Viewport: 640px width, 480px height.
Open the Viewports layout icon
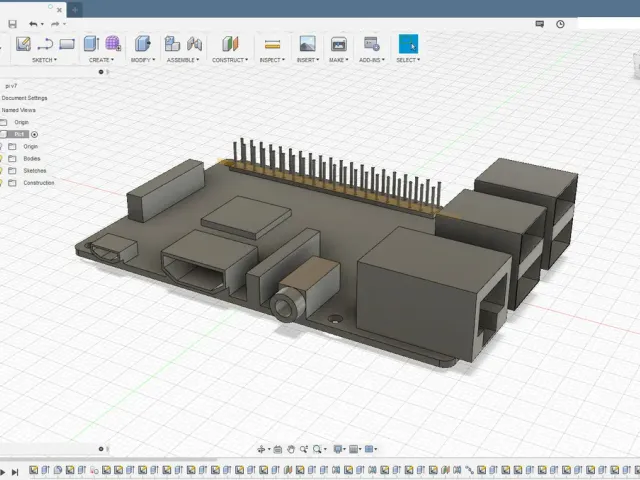(x=369, y=449)
